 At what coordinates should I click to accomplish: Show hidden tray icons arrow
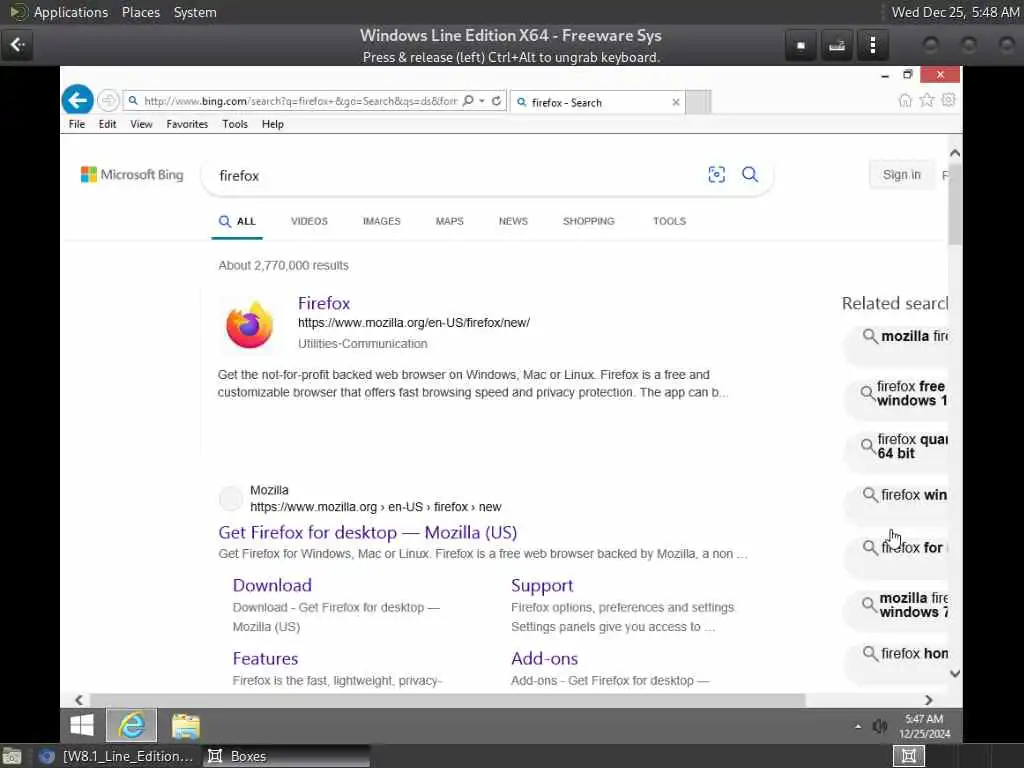click(857, 726)
